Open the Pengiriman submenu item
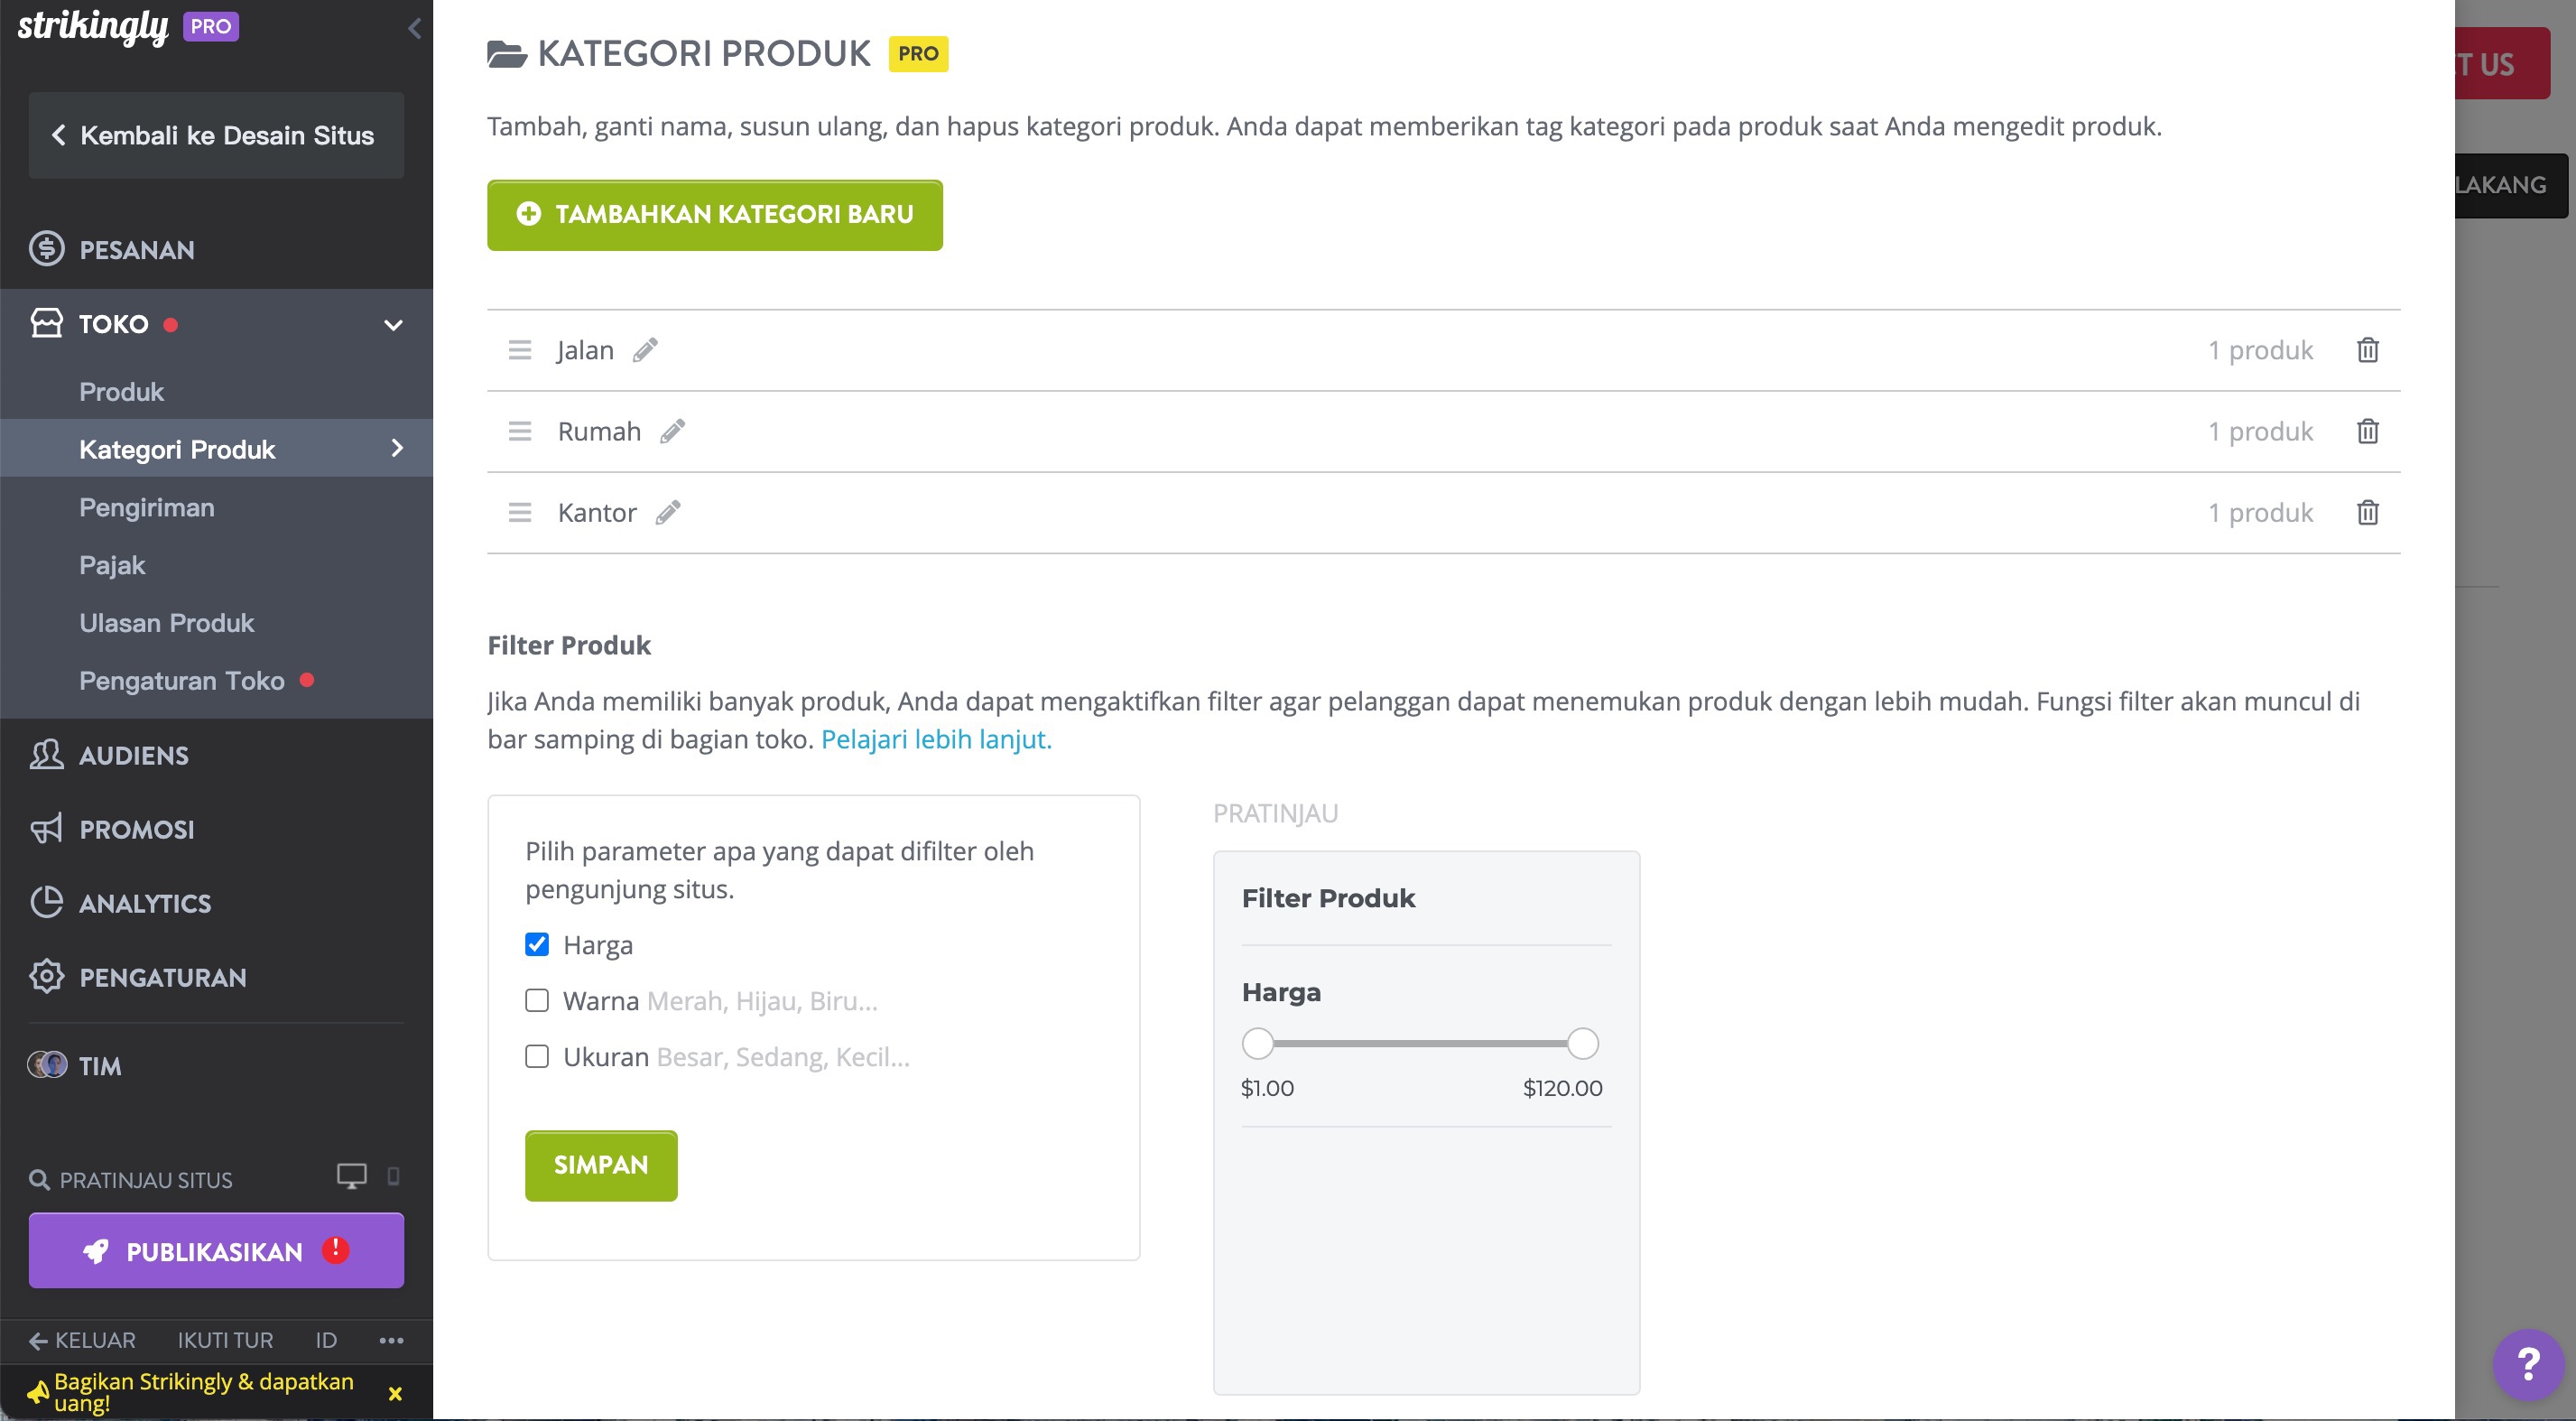2576x1421 pixels. point(146,507)
